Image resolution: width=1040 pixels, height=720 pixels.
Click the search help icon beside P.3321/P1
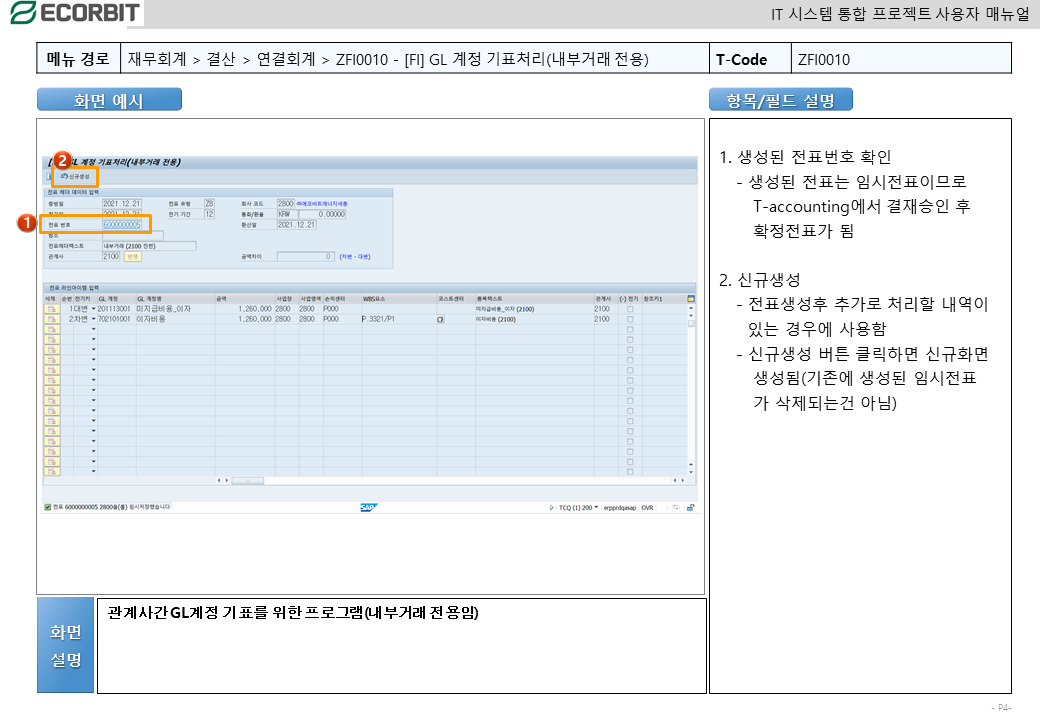click(x=440, y=319)
